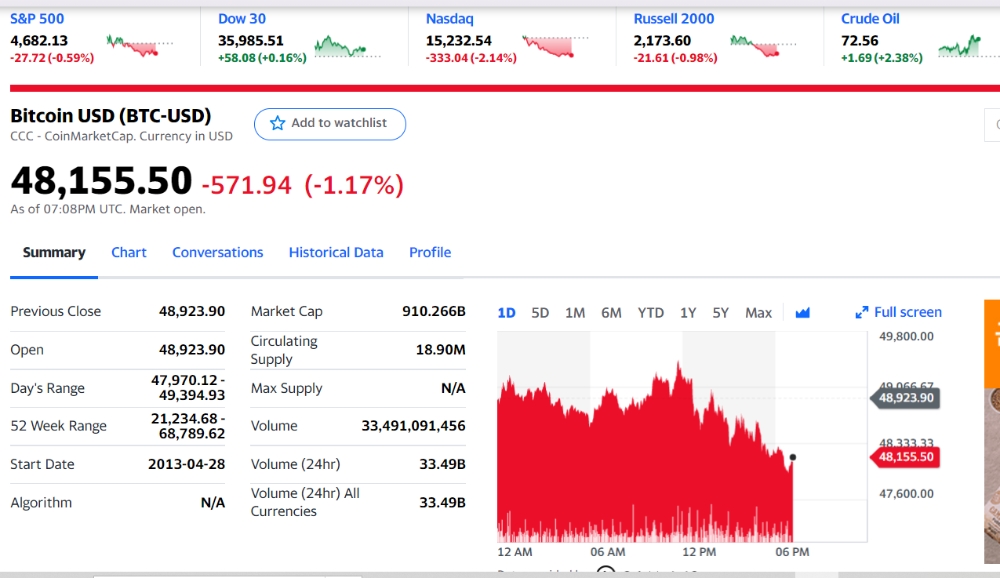Go to the Historical Data tab
The height and width of the screenshot is (578, 1000).
[336, 253]
